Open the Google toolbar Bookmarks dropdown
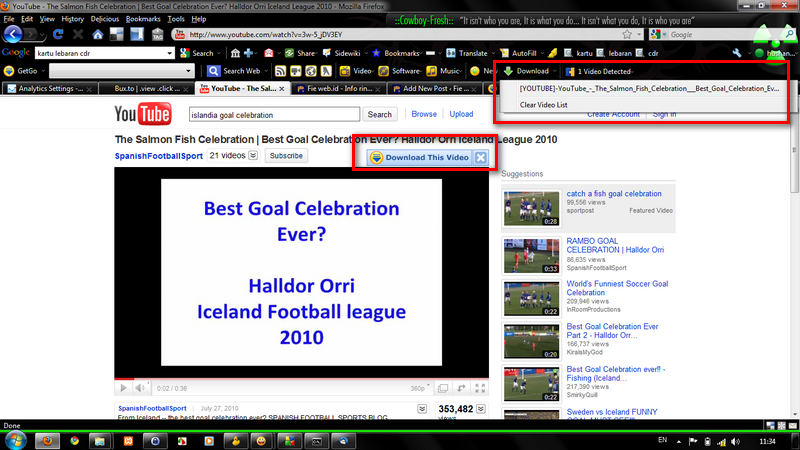 tap(423, 53)
